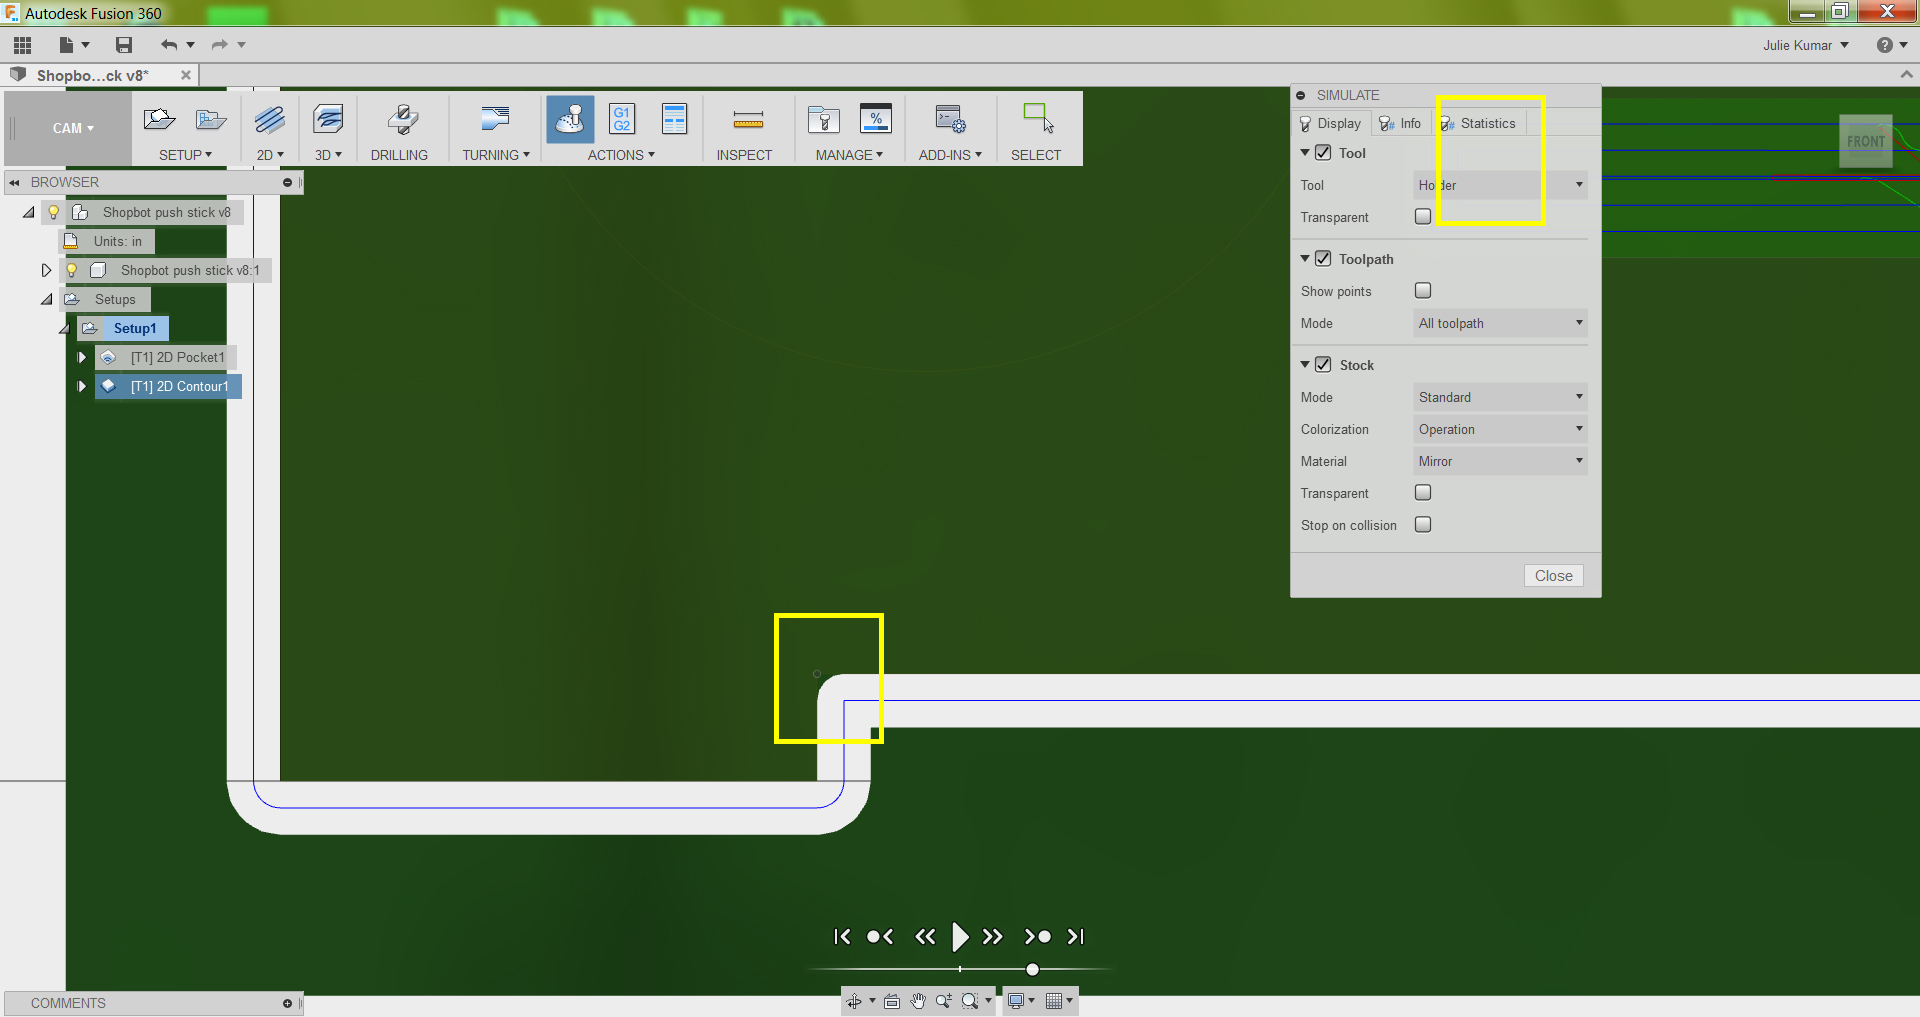Play the simulation
1920x1017 pixels.
(x=960, y=937)
